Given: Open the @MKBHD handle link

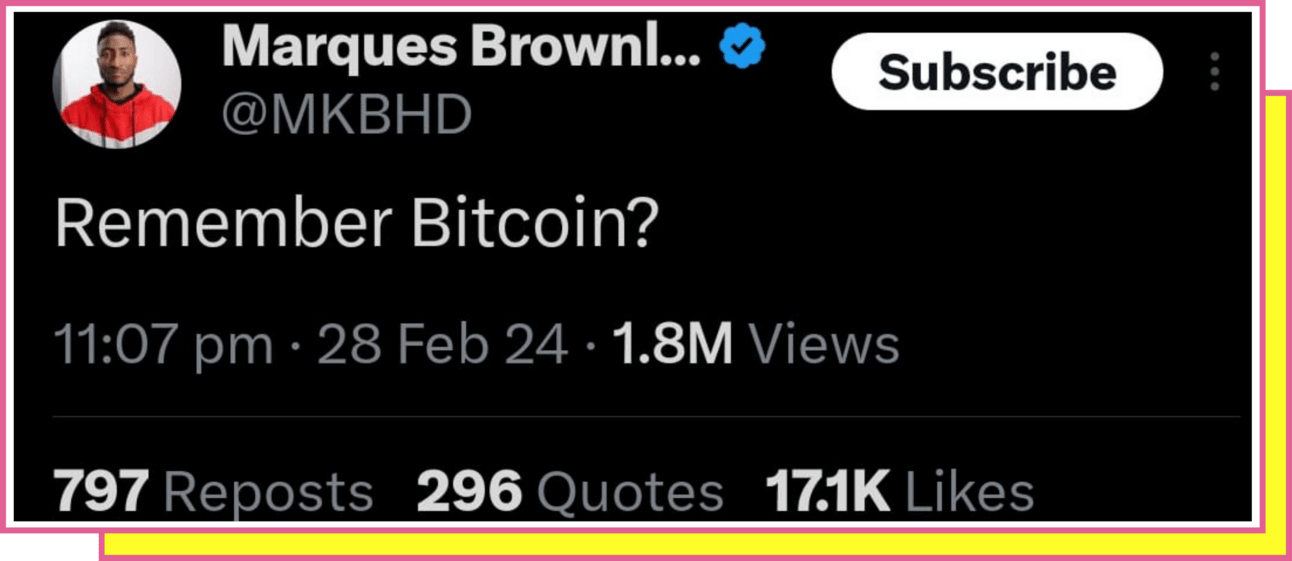Looking at the screenshot, I should point(345,116).
